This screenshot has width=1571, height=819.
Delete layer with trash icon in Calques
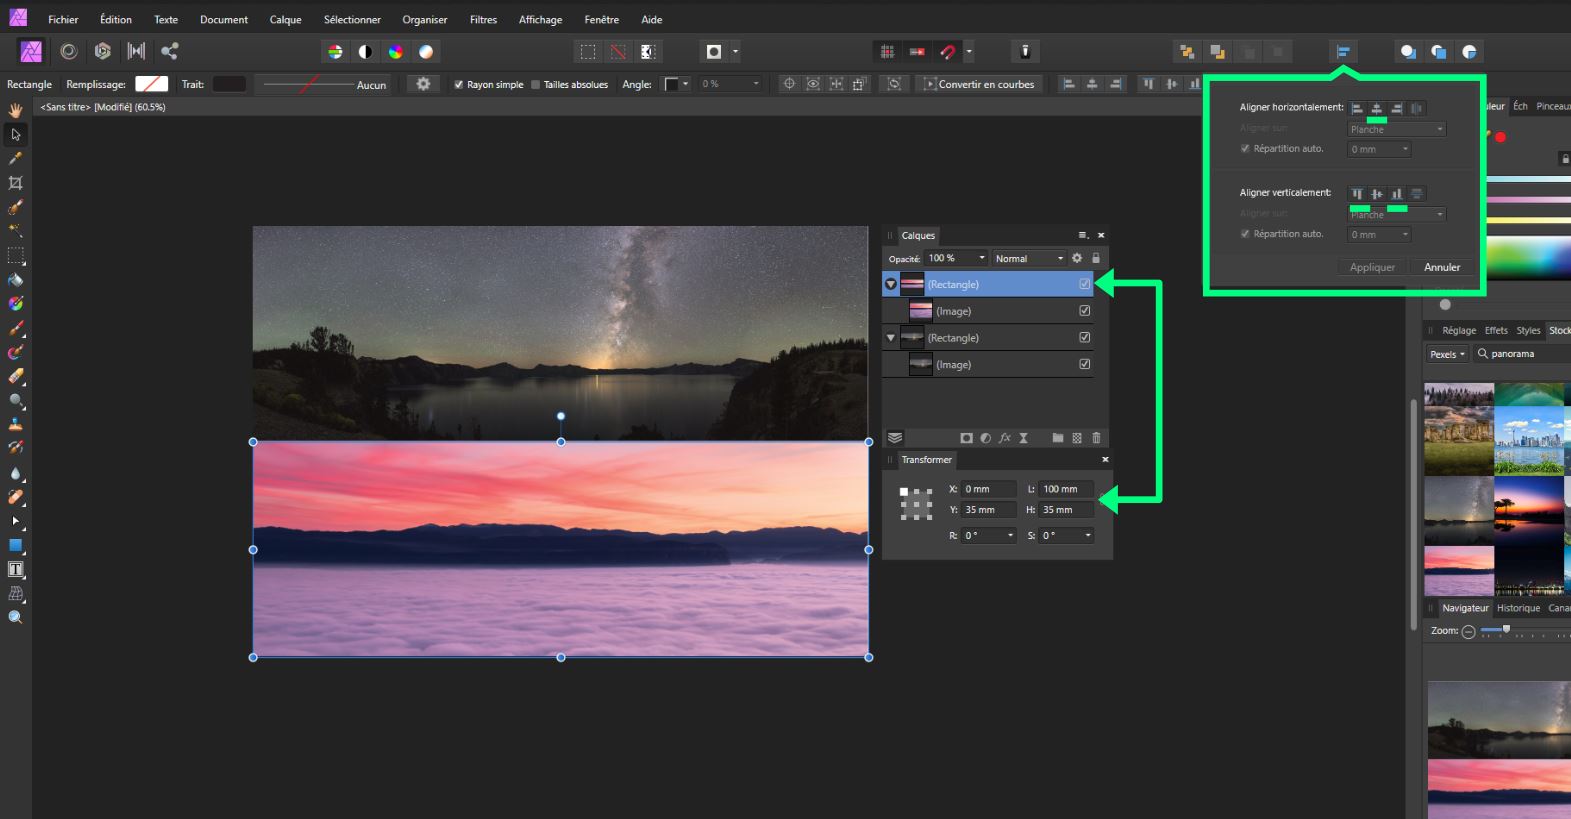click(x=1096, y=438)
